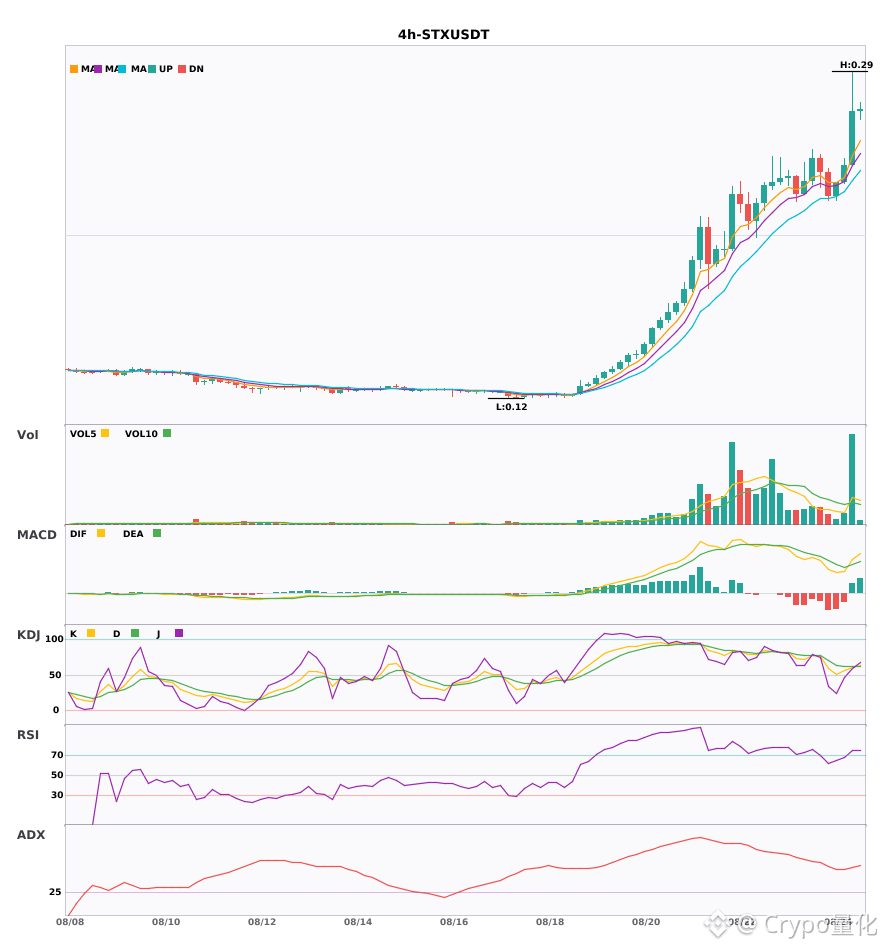Select the MACD panel label
This screenshot has height=950, width=885.
pos(36,535)
